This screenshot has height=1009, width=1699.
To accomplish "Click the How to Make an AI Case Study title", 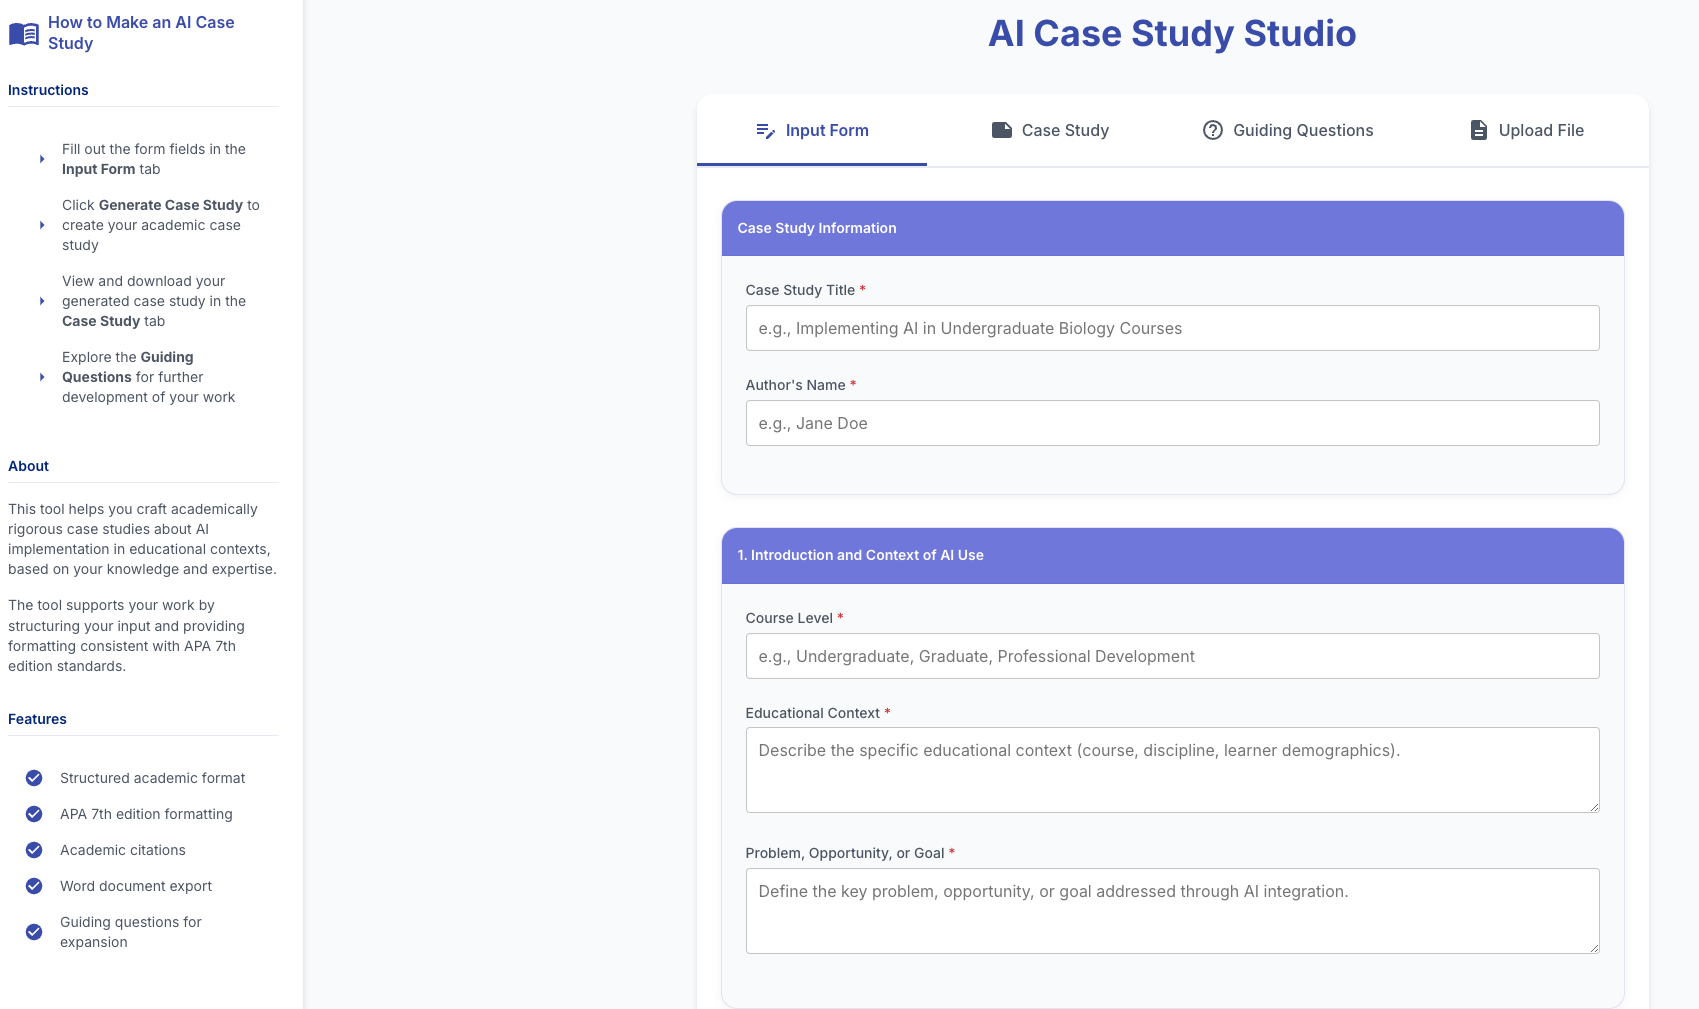I will (141, 33).
